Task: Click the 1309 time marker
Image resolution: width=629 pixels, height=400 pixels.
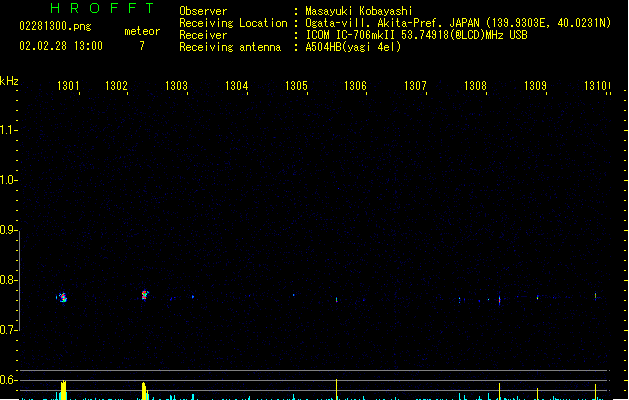Action: (x=536, y=86)
